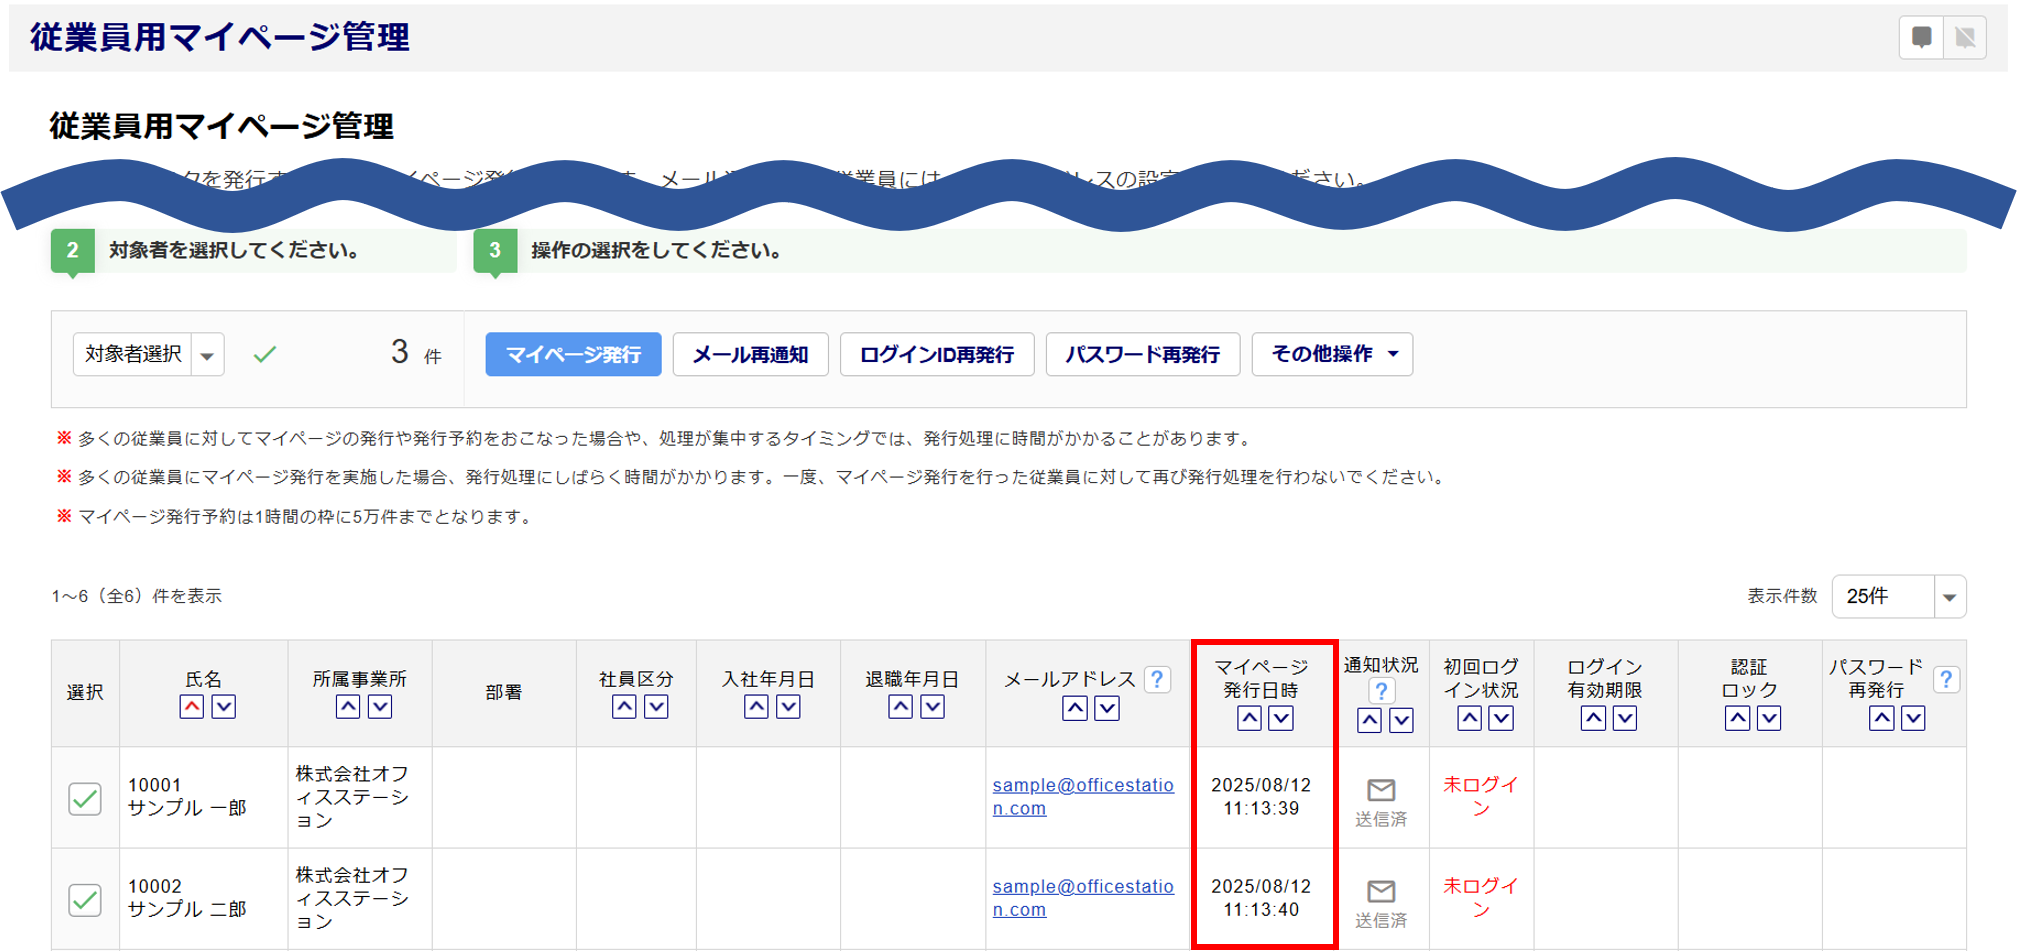Select パスワード再発行 operation
Viewport: 2017px width, 951px height.
tap(1142, 355)
